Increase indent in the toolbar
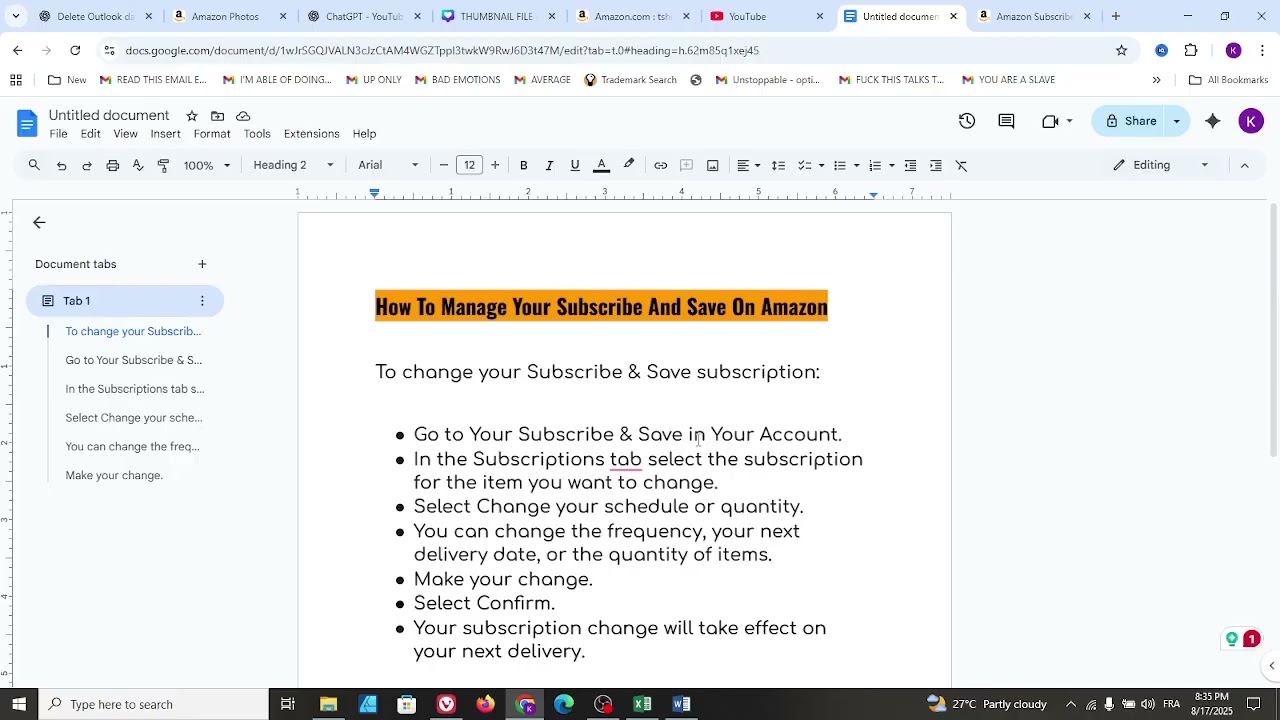Screen dimensions: 1280x720 click(x=936, y=165)
